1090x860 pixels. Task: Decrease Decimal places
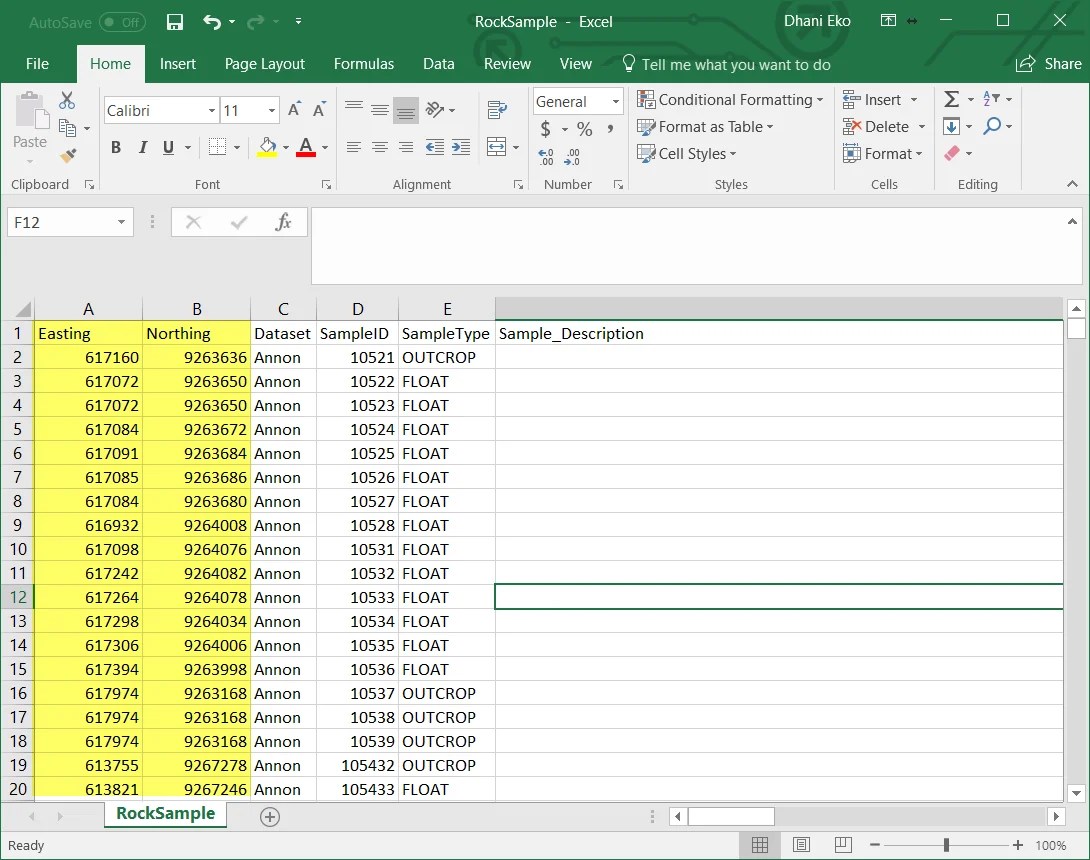click(x=572, y=156)
